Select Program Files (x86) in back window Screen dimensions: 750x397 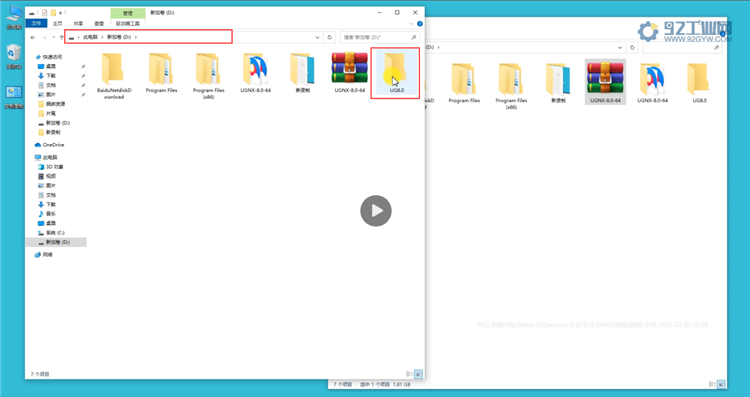511,86
